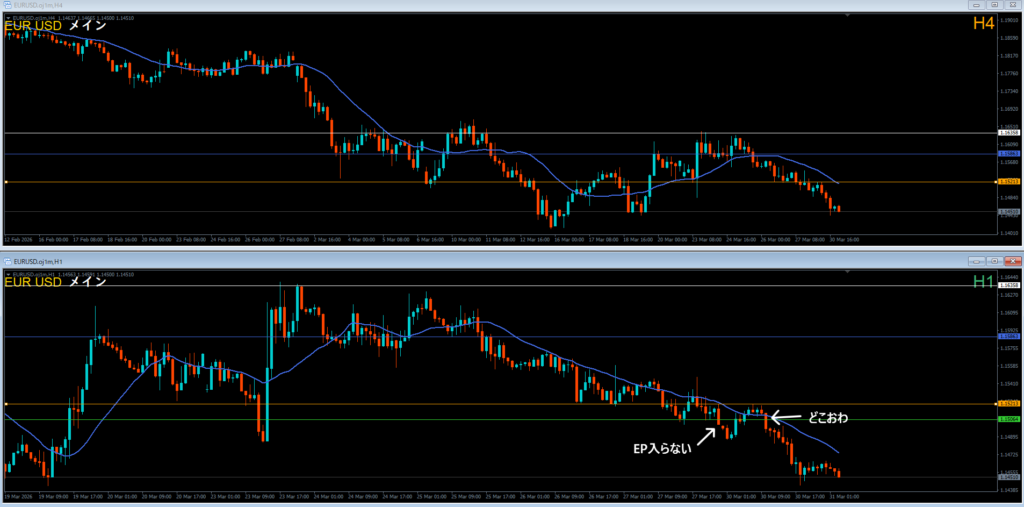Click the 1.15585 value on H1 price scale
The image size is (1024, 507).
[1009, 366]
